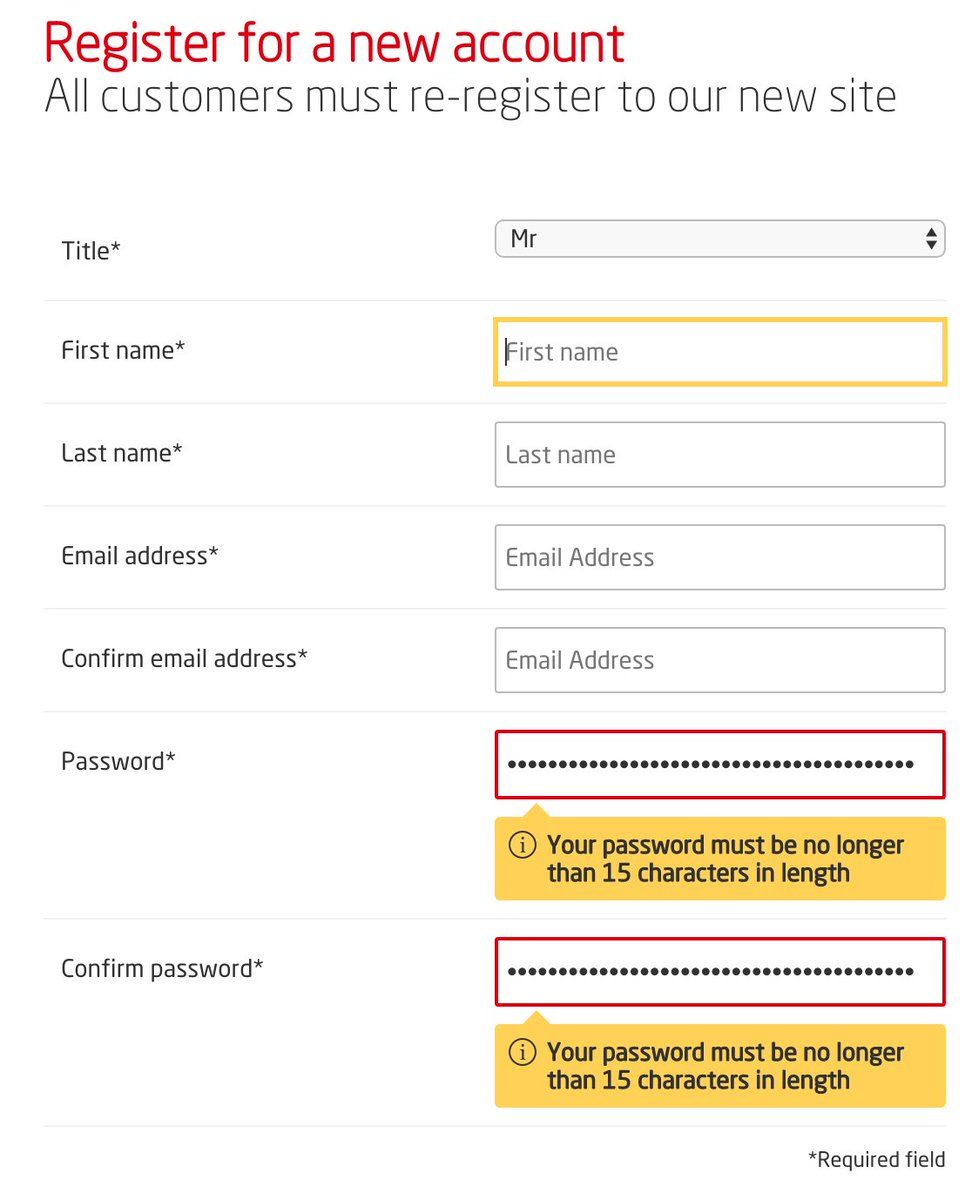Click inside the Password field

click(x=719, y=765)
